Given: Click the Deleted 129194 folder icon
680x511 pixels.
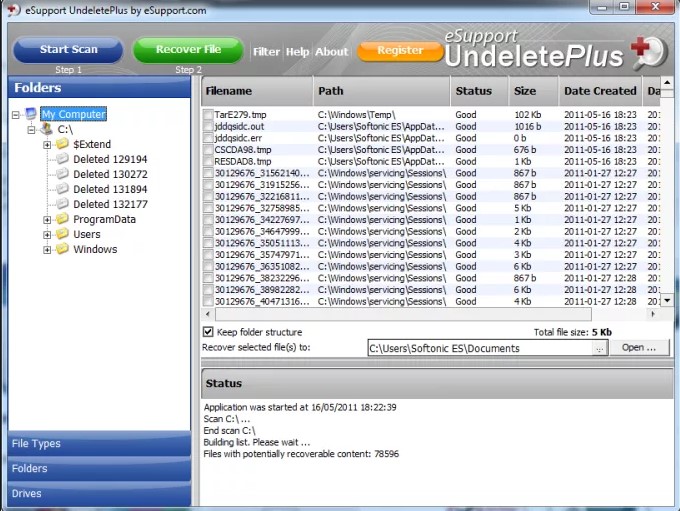Looking at the screenshot, I should point(62,160).
